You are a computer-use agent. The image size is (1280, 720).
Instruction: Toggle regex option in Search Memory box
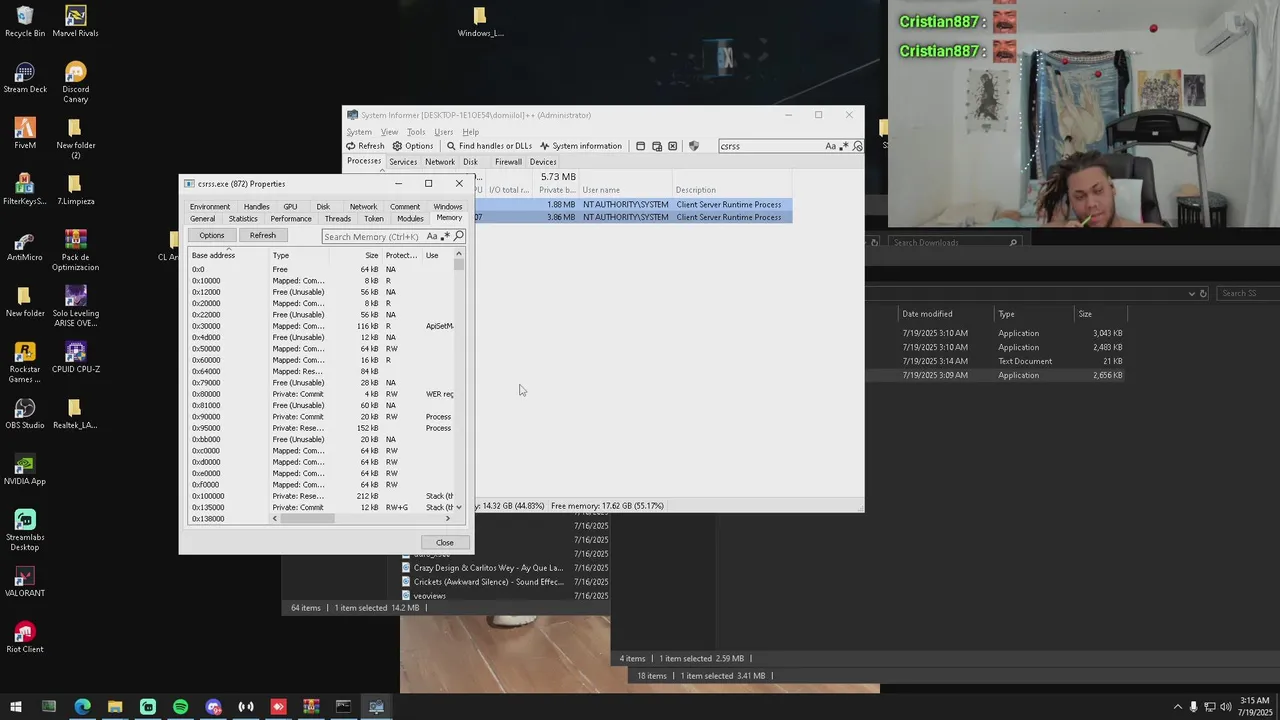[446, 237]
